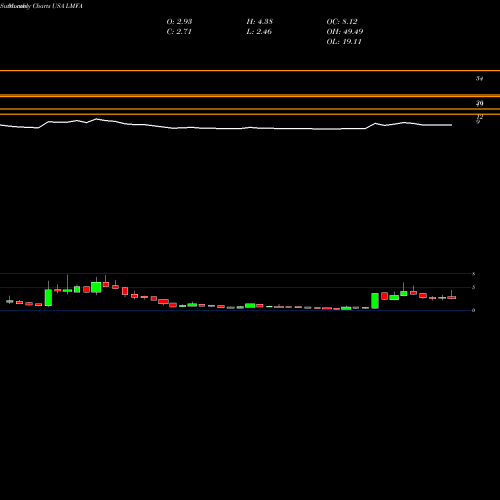Click the chart title ending 'USA LMFA'

(41, 6)
